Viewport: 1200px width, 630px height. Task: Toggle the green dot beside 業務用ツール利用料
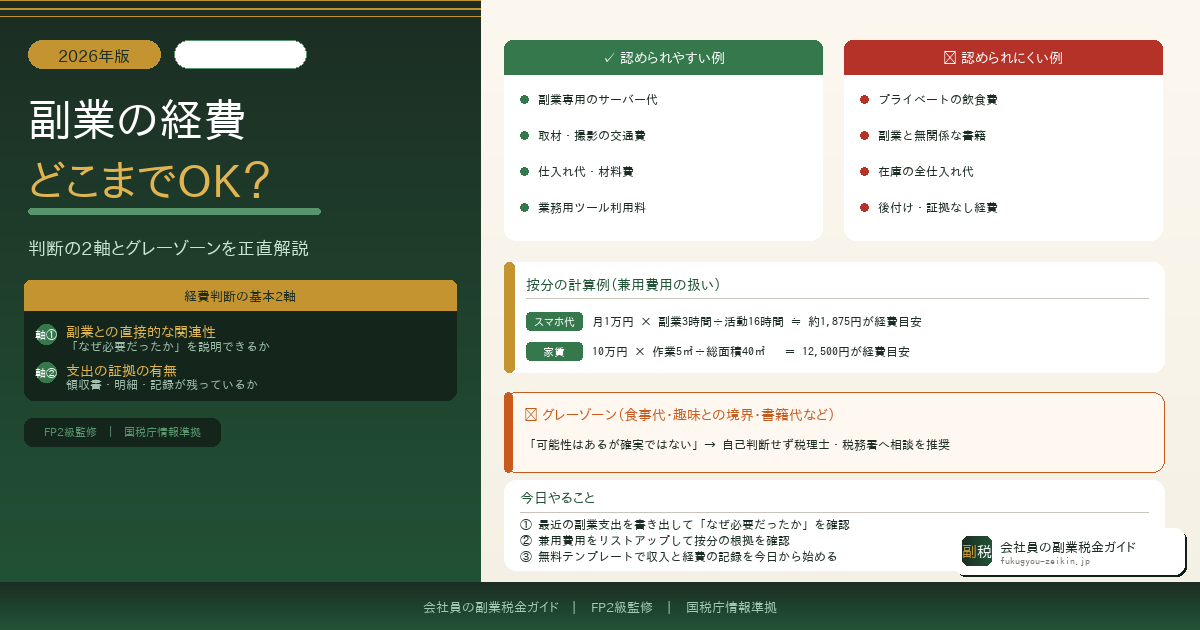[522, 208]
